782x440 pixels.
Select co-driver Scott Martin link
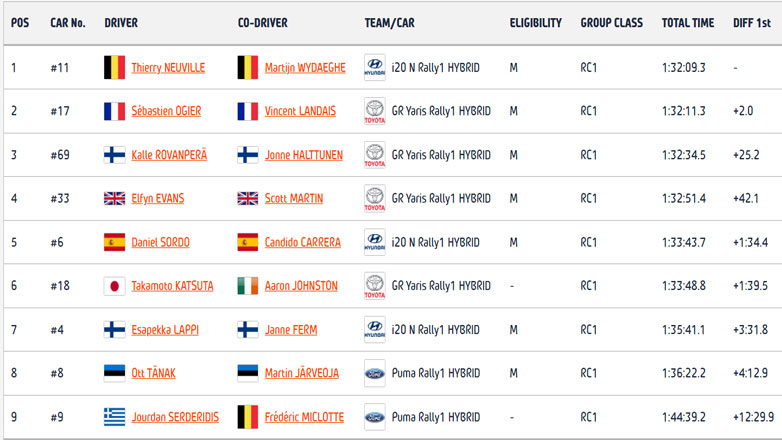click(294, 199)
